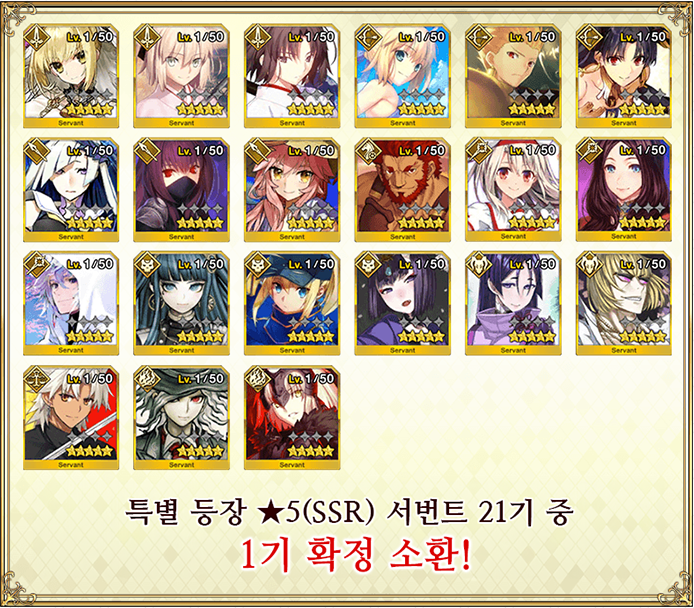Screen dimensions: 694x608
Task: Click the Archer class icon on the golden-armored man card
Action: coord(479,36)
